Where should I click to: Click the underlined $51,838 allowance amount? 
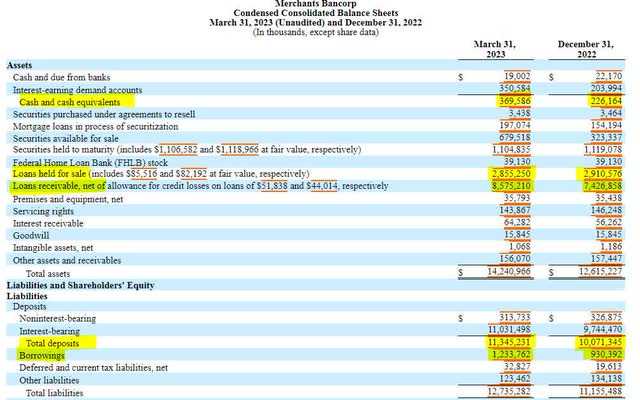[272, 186]
